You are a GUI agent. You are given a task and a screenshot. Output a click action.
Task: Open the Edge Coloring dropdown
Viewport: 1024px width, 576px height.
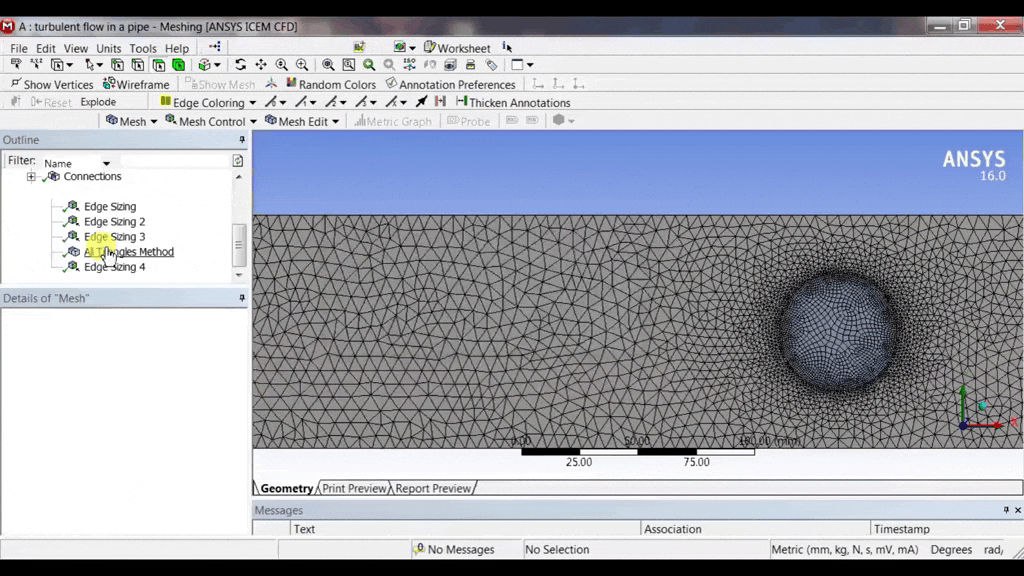pyautogui.click(x=208, y=102)
